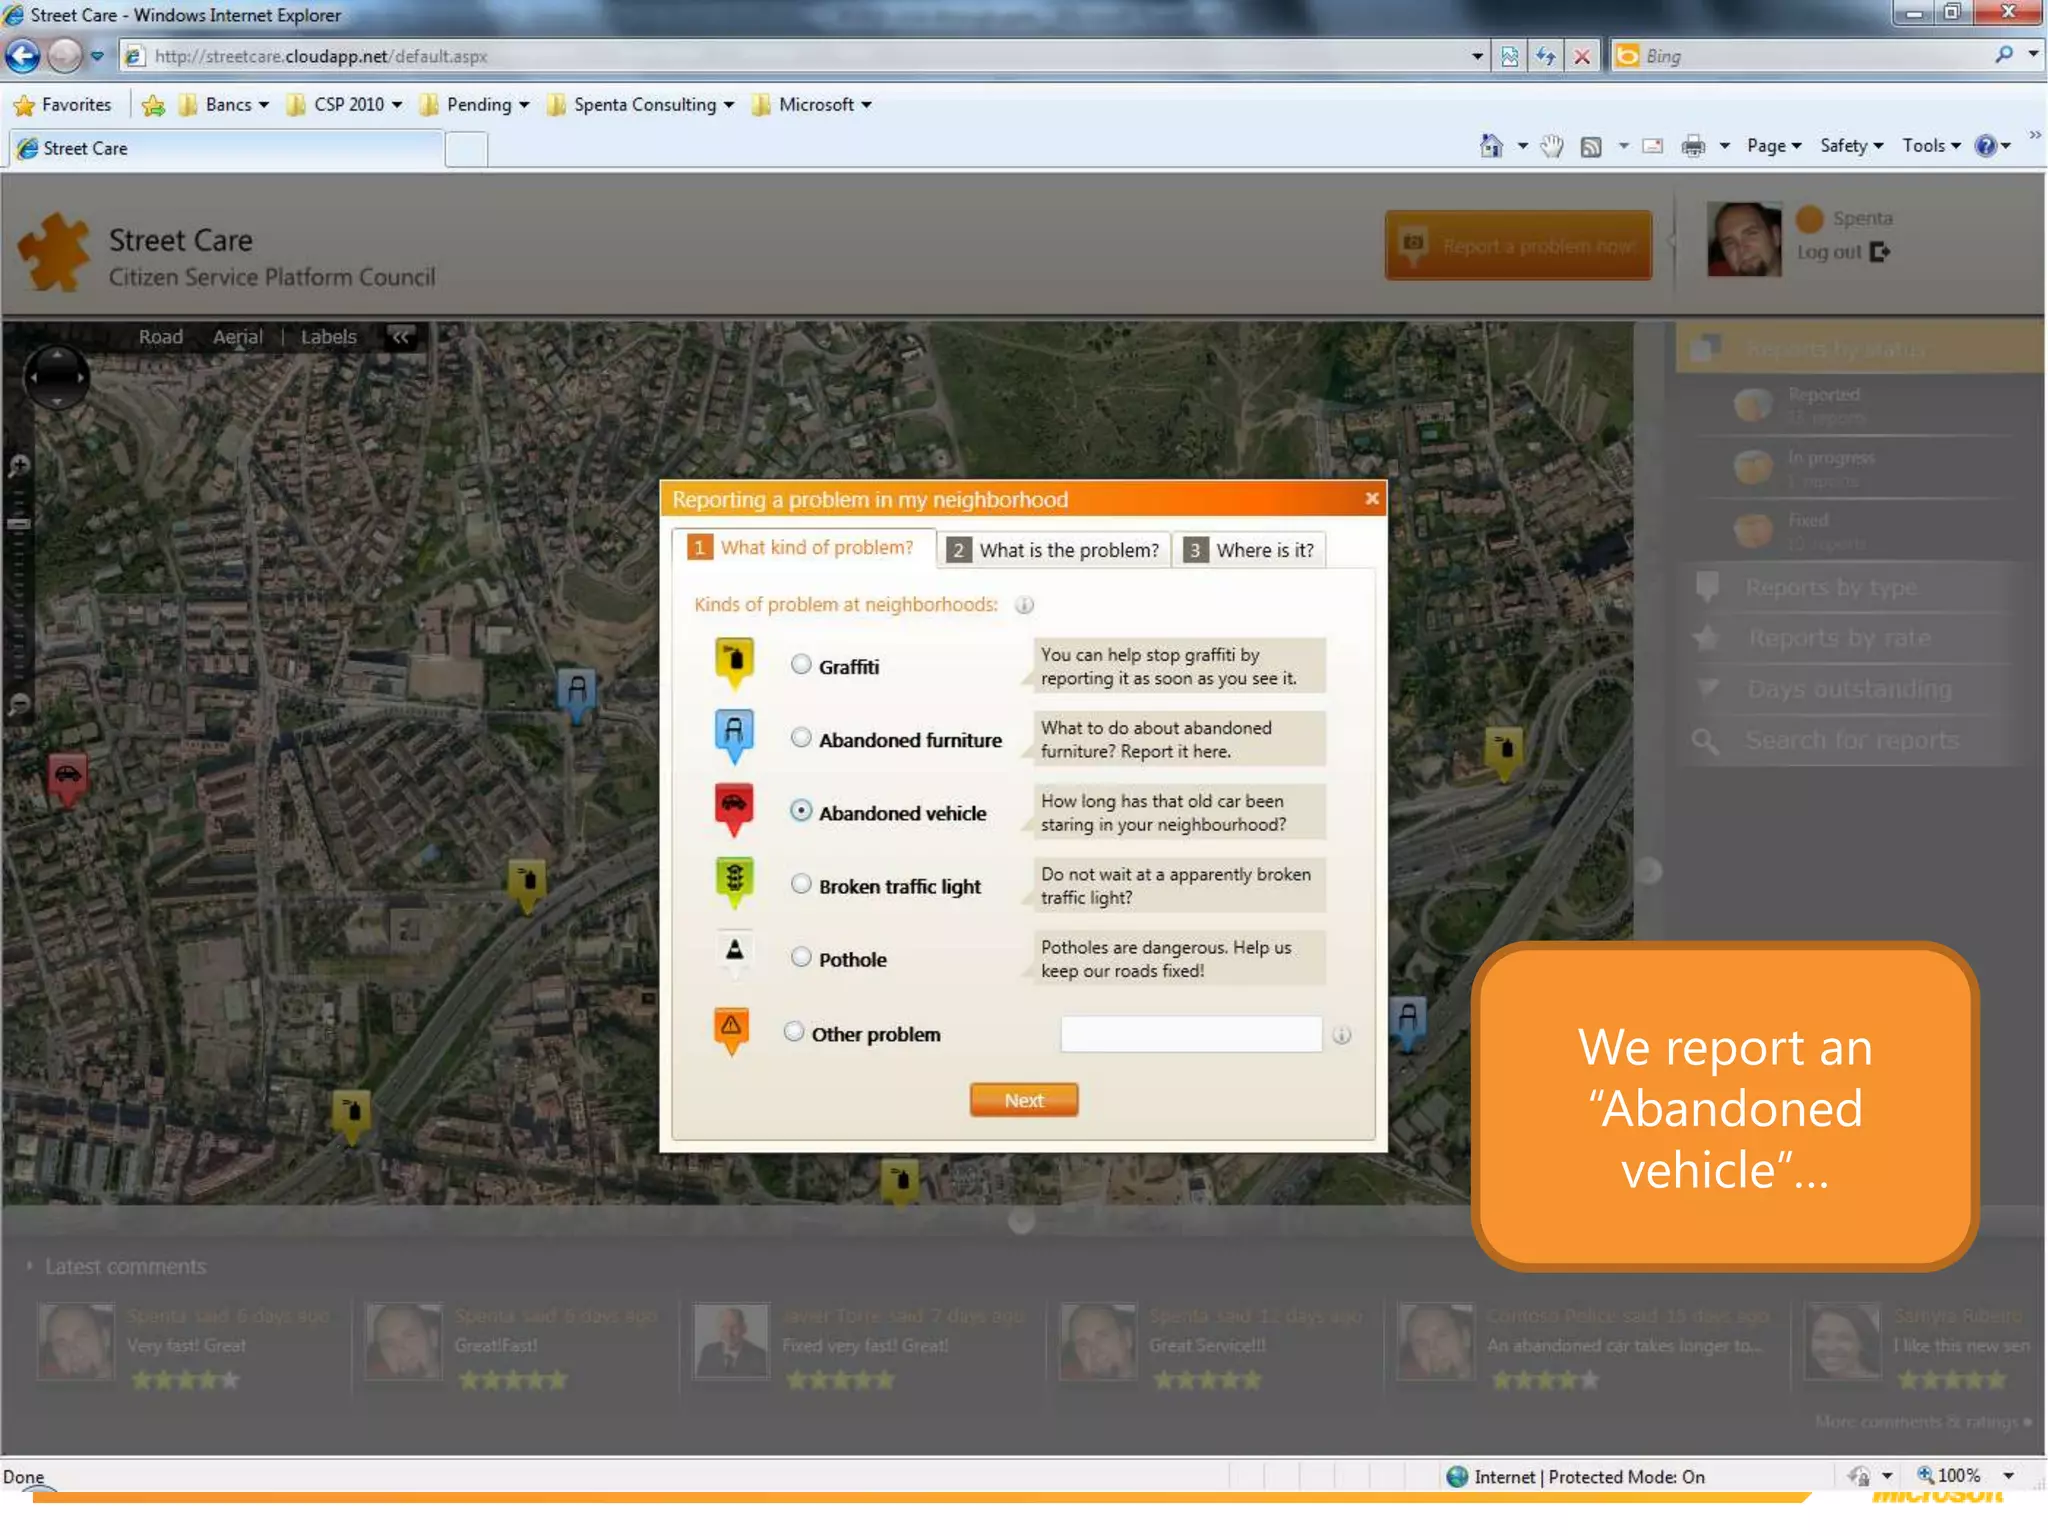Click the map zoom level slider handle
This screenshot has width=2048, height=1536.
18,523
